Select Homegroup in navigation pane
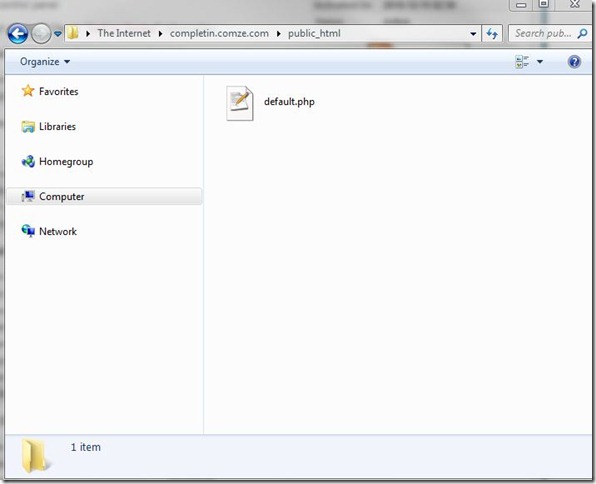Screen dimensions: 596x484 point(66,162)
